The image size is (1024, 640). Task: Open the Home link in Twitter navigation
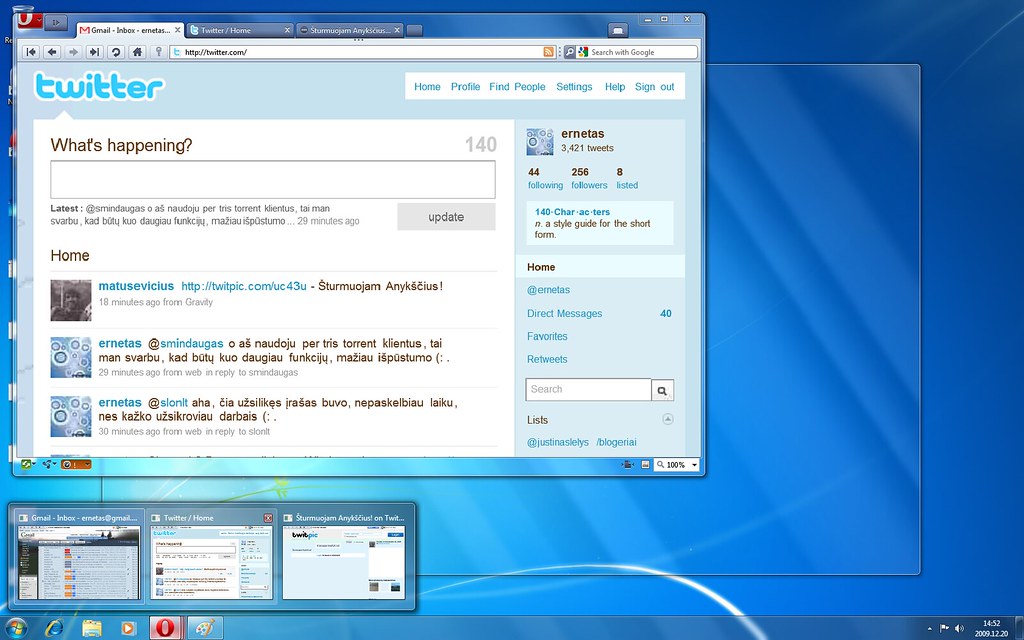[427, 87]
